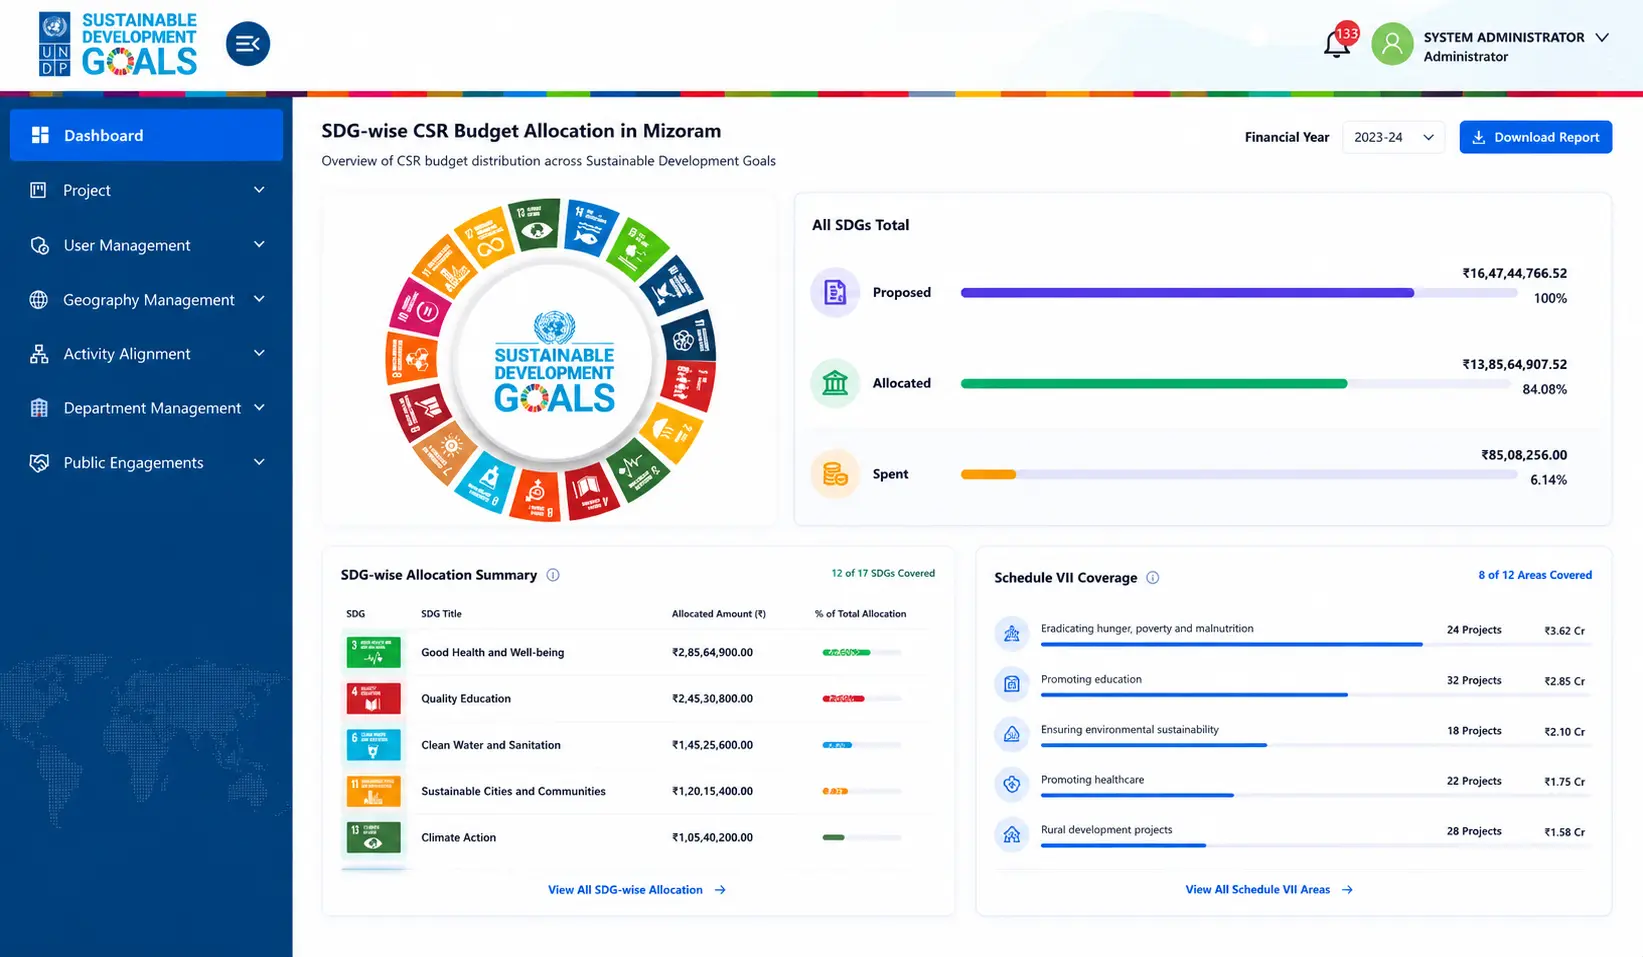Click the Dashboard grid icon
Image resolution: width=1643 pixels, height=957 pixels.
point(40,135)
